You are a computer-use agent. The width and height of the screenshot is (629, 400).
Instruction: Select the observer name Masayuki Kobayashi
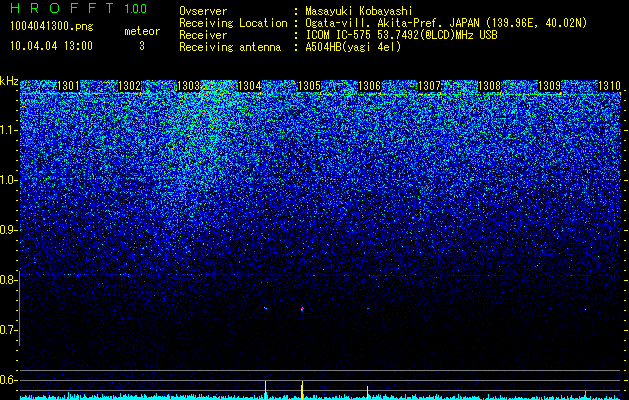click(359, 11)
